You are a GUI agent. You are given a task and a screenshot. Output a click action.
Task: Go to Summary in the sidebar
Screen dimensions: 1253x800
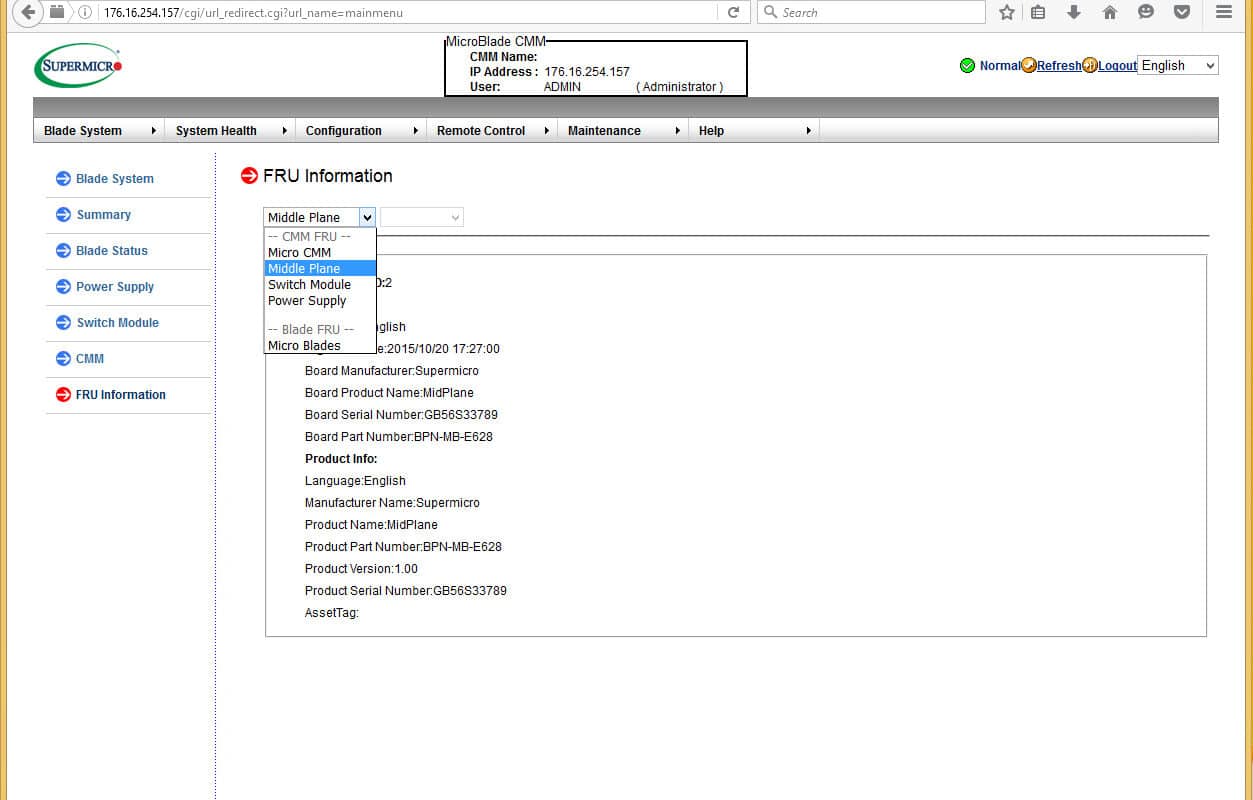104,215
